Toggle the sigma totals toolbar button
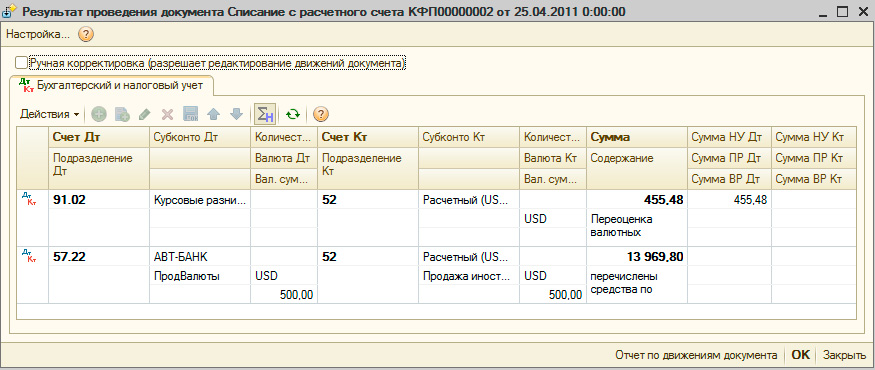This screenshot has height=370, width=875. coord(265,114)
